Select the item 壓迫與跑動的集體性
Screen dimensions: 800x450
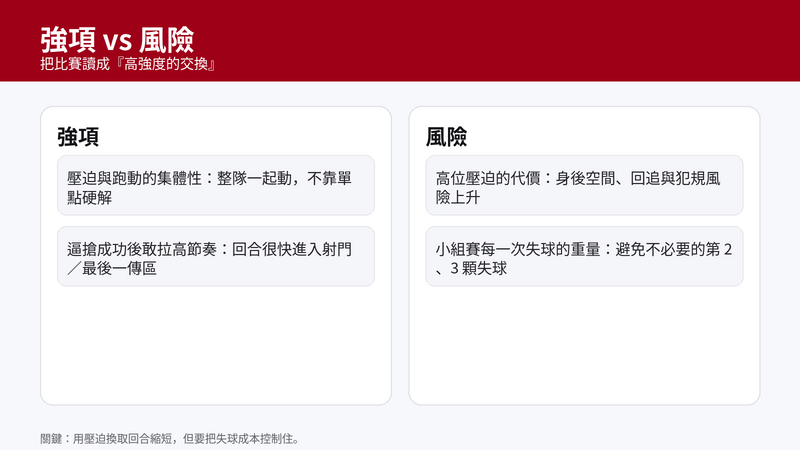pos(216,186)
